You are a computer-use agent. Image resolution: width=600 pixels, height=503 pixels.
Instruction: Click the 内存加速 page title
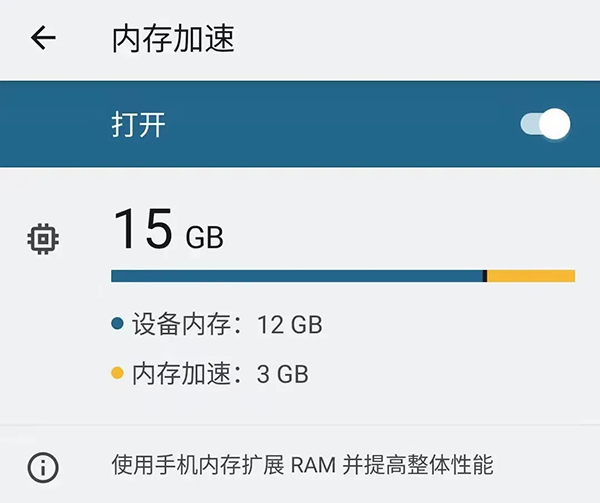pos(174,39)
